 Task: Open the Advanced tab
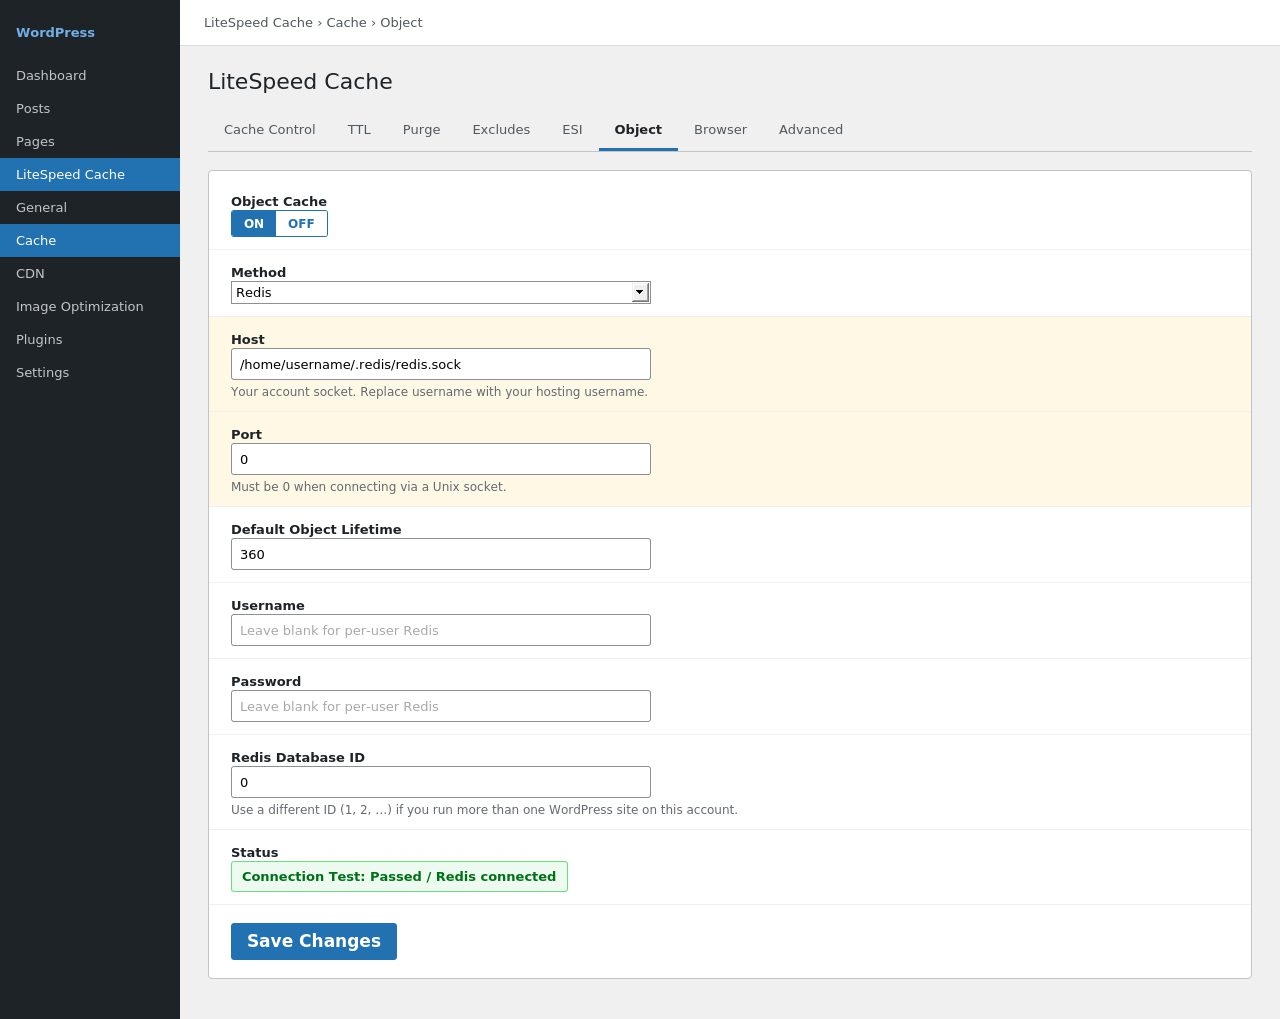(x=811, y=130)
